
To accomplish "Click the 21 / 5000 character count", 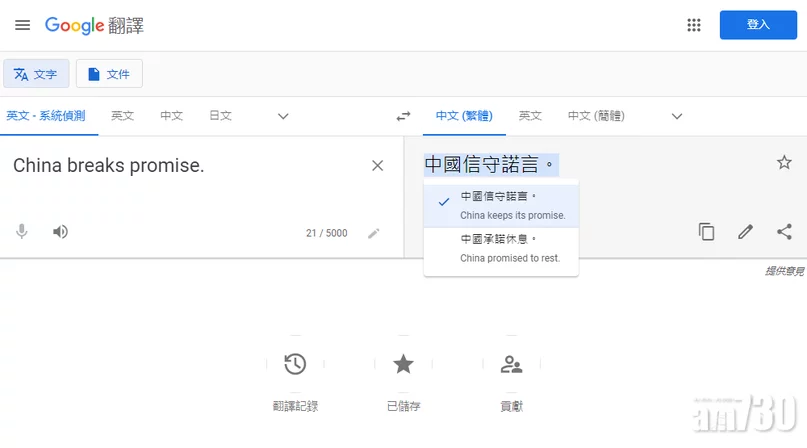I will pos(327,233).
